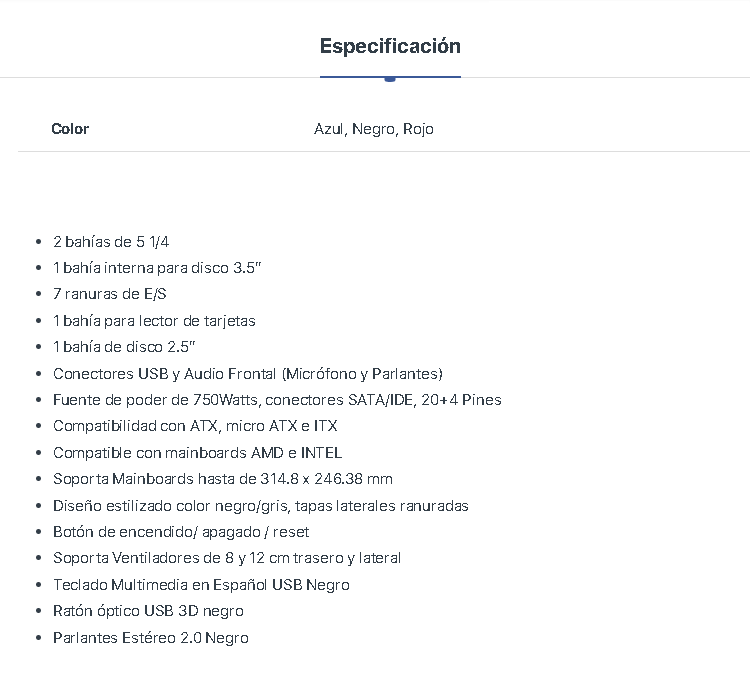Click the Teclado Multimedia USB line
The image size is (750, 688).
[201, 585]
